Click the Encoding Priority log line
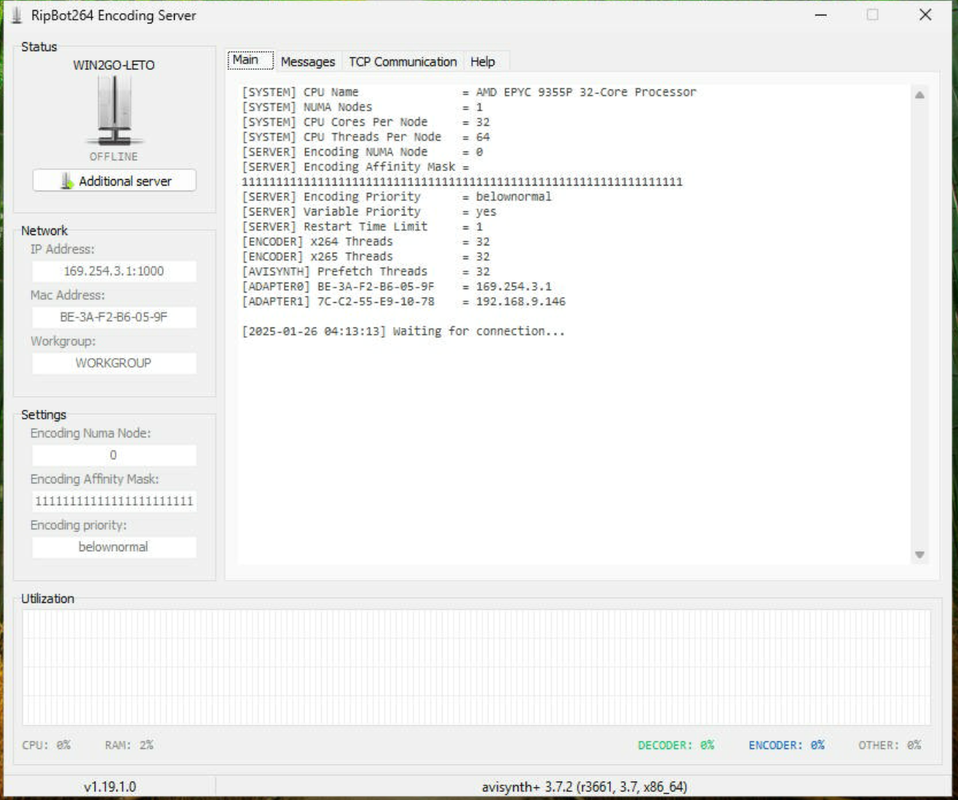Screen dimensions: 958x800 click(x=396, y=197)
